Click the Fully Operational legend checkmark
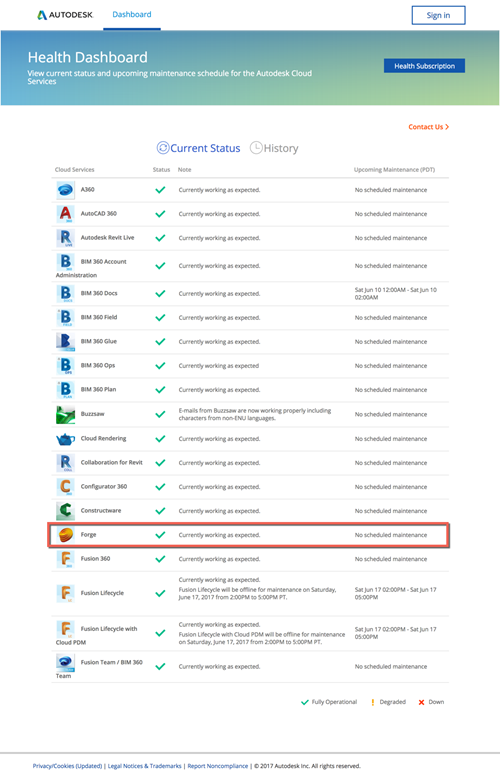 tap(305, 702)
